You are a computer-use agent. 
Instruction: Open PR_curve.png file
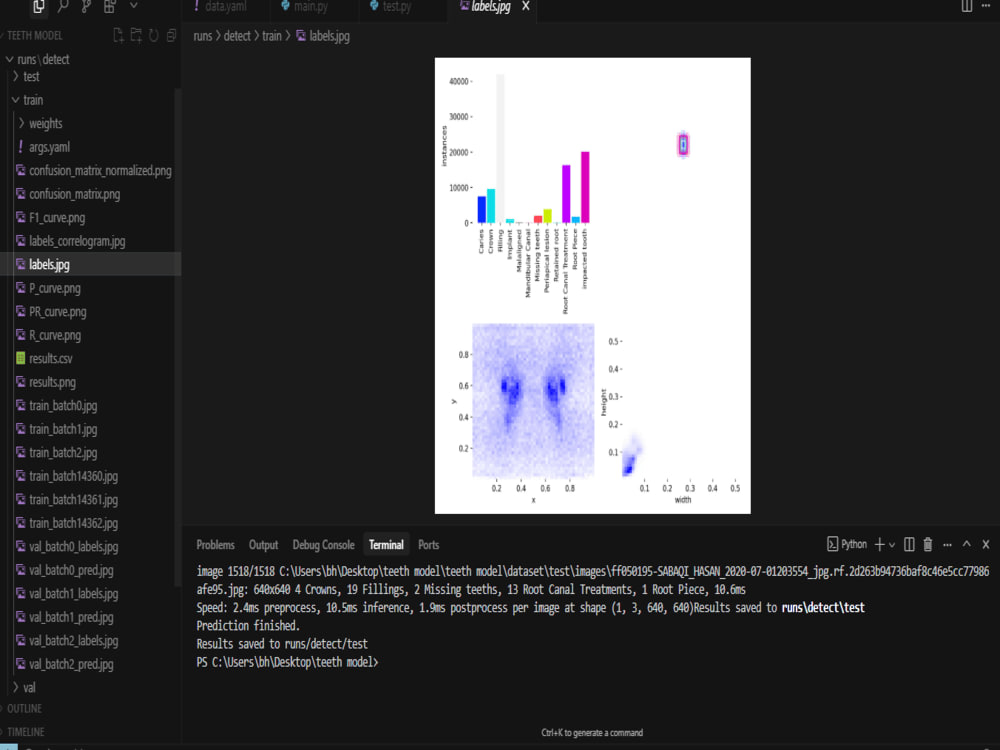pos(57,312)
